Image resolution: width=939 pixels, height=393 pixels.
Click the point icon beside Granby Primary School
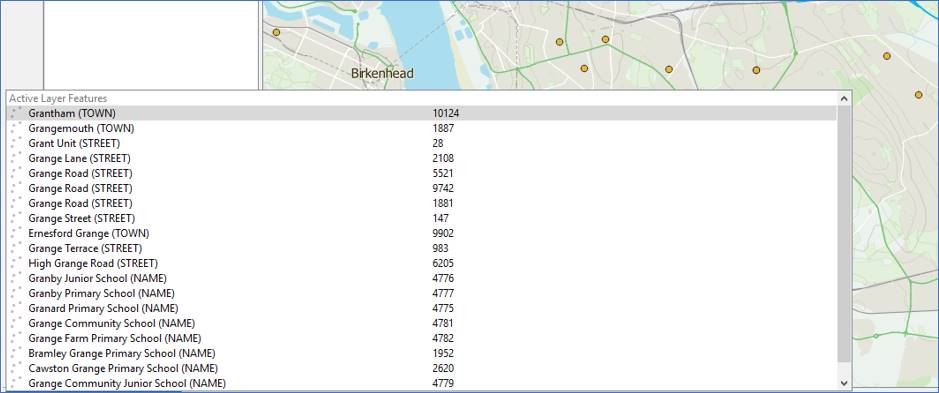point(16,293)
